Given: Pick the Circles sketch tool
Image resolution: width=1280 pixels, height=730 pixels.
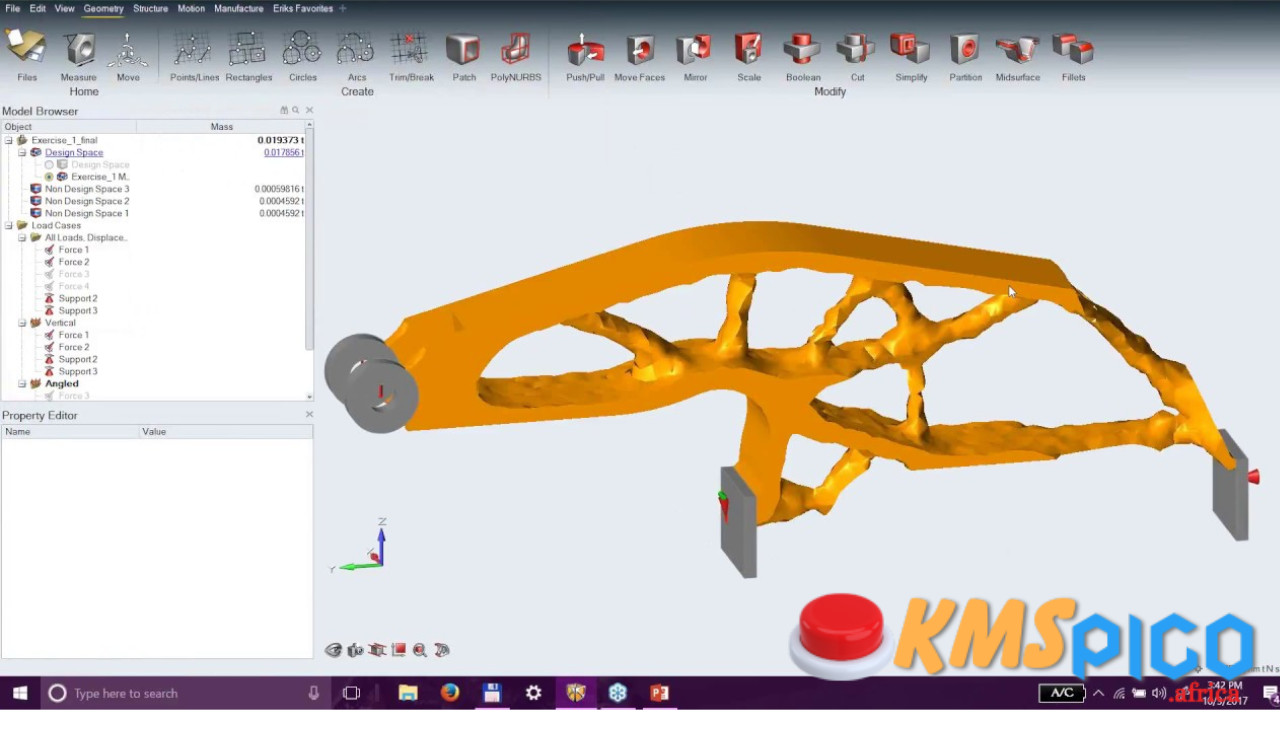Looking at the screenshot, I should (302, 56).
